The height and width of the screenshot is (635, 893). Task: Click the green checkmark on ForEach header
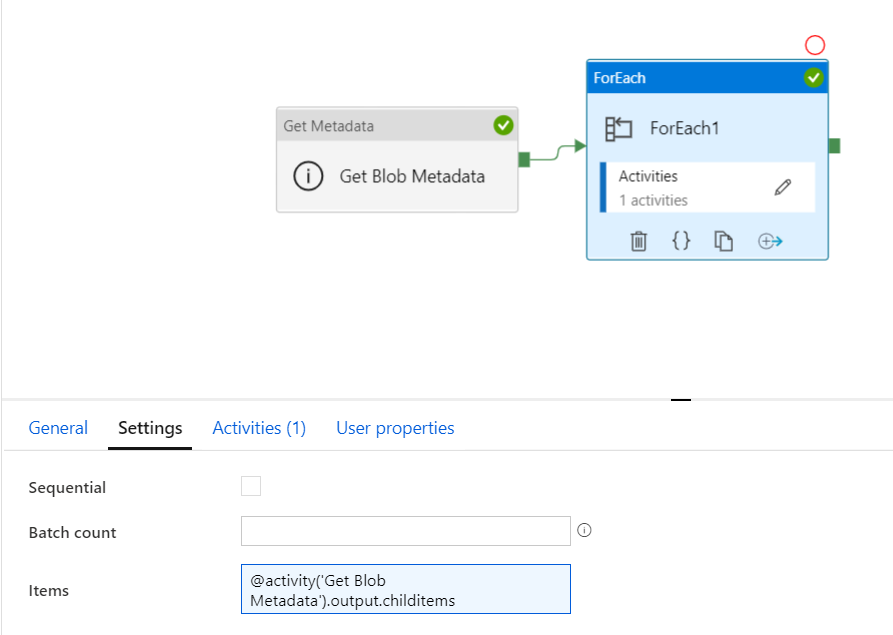pyautogui.click(x=814, y=78)
